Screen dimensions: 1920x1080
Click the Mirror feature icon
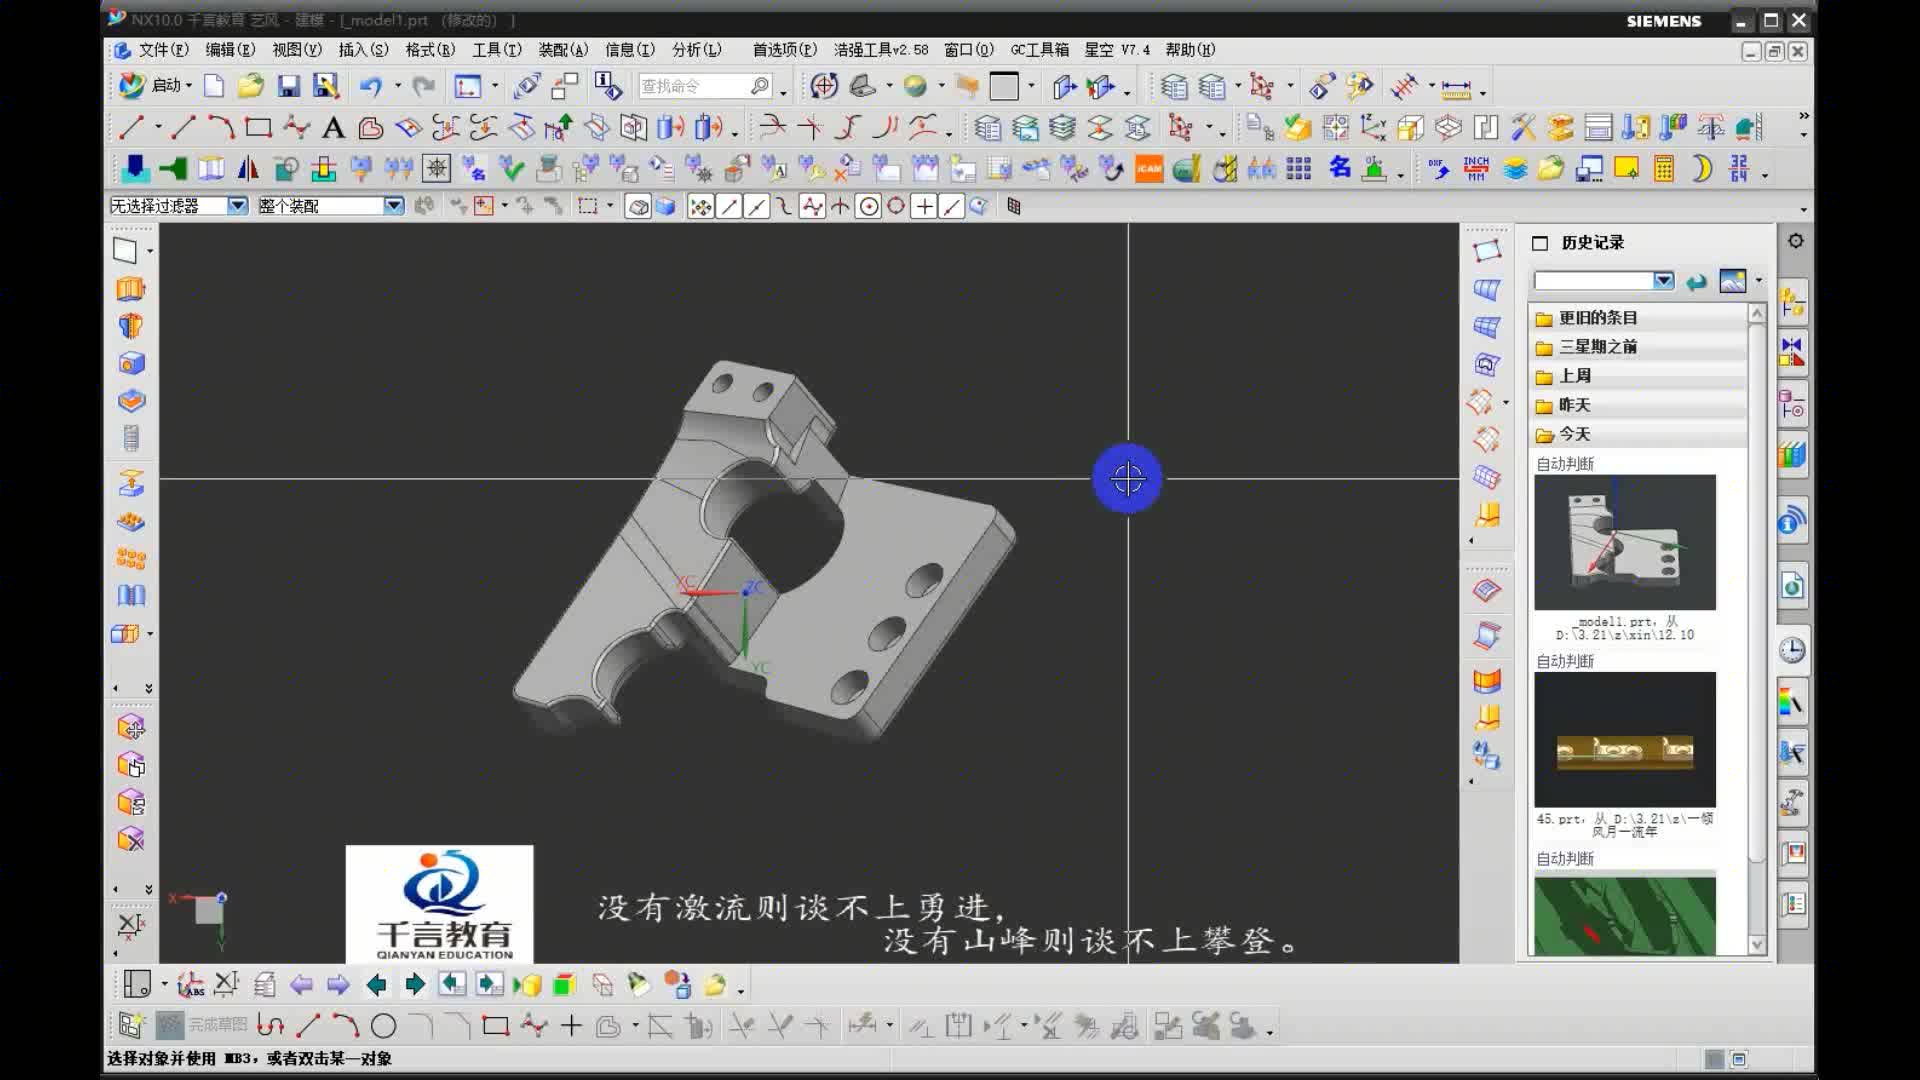[x=248, y=169]
